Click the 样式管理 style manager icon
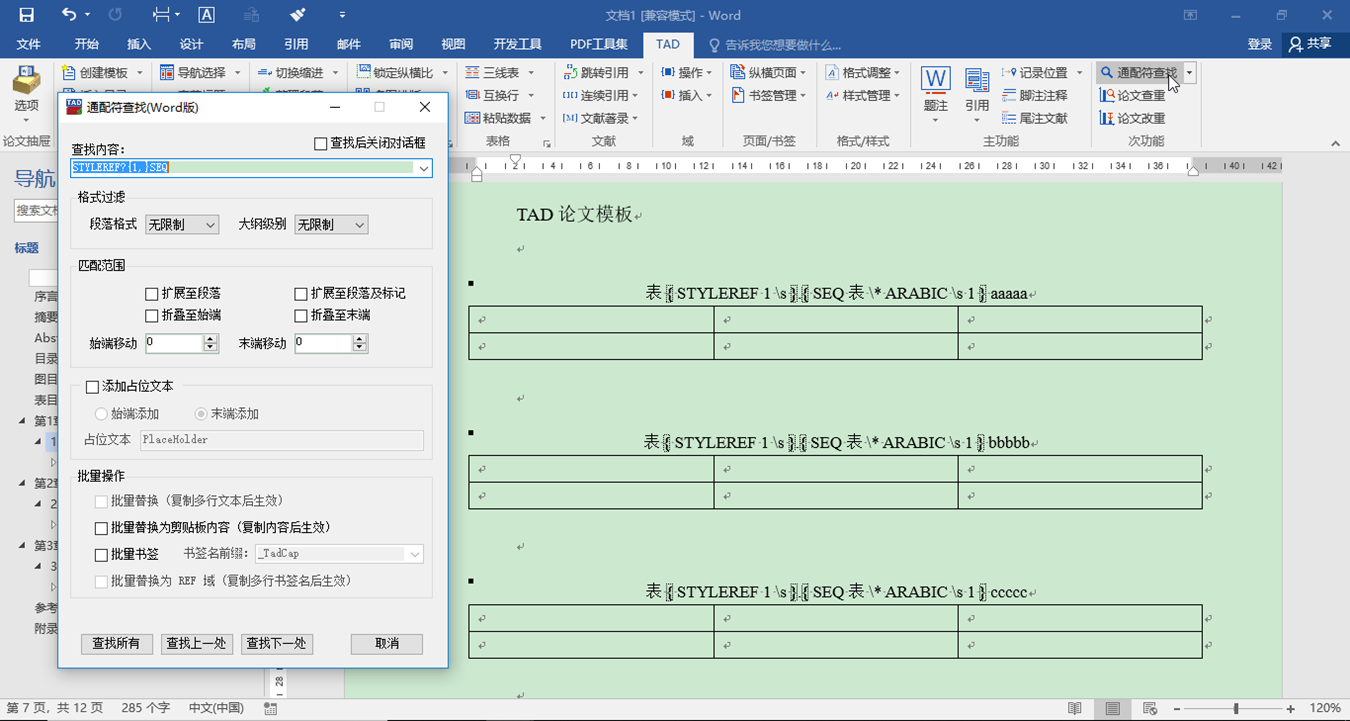 tap(832, 95)
